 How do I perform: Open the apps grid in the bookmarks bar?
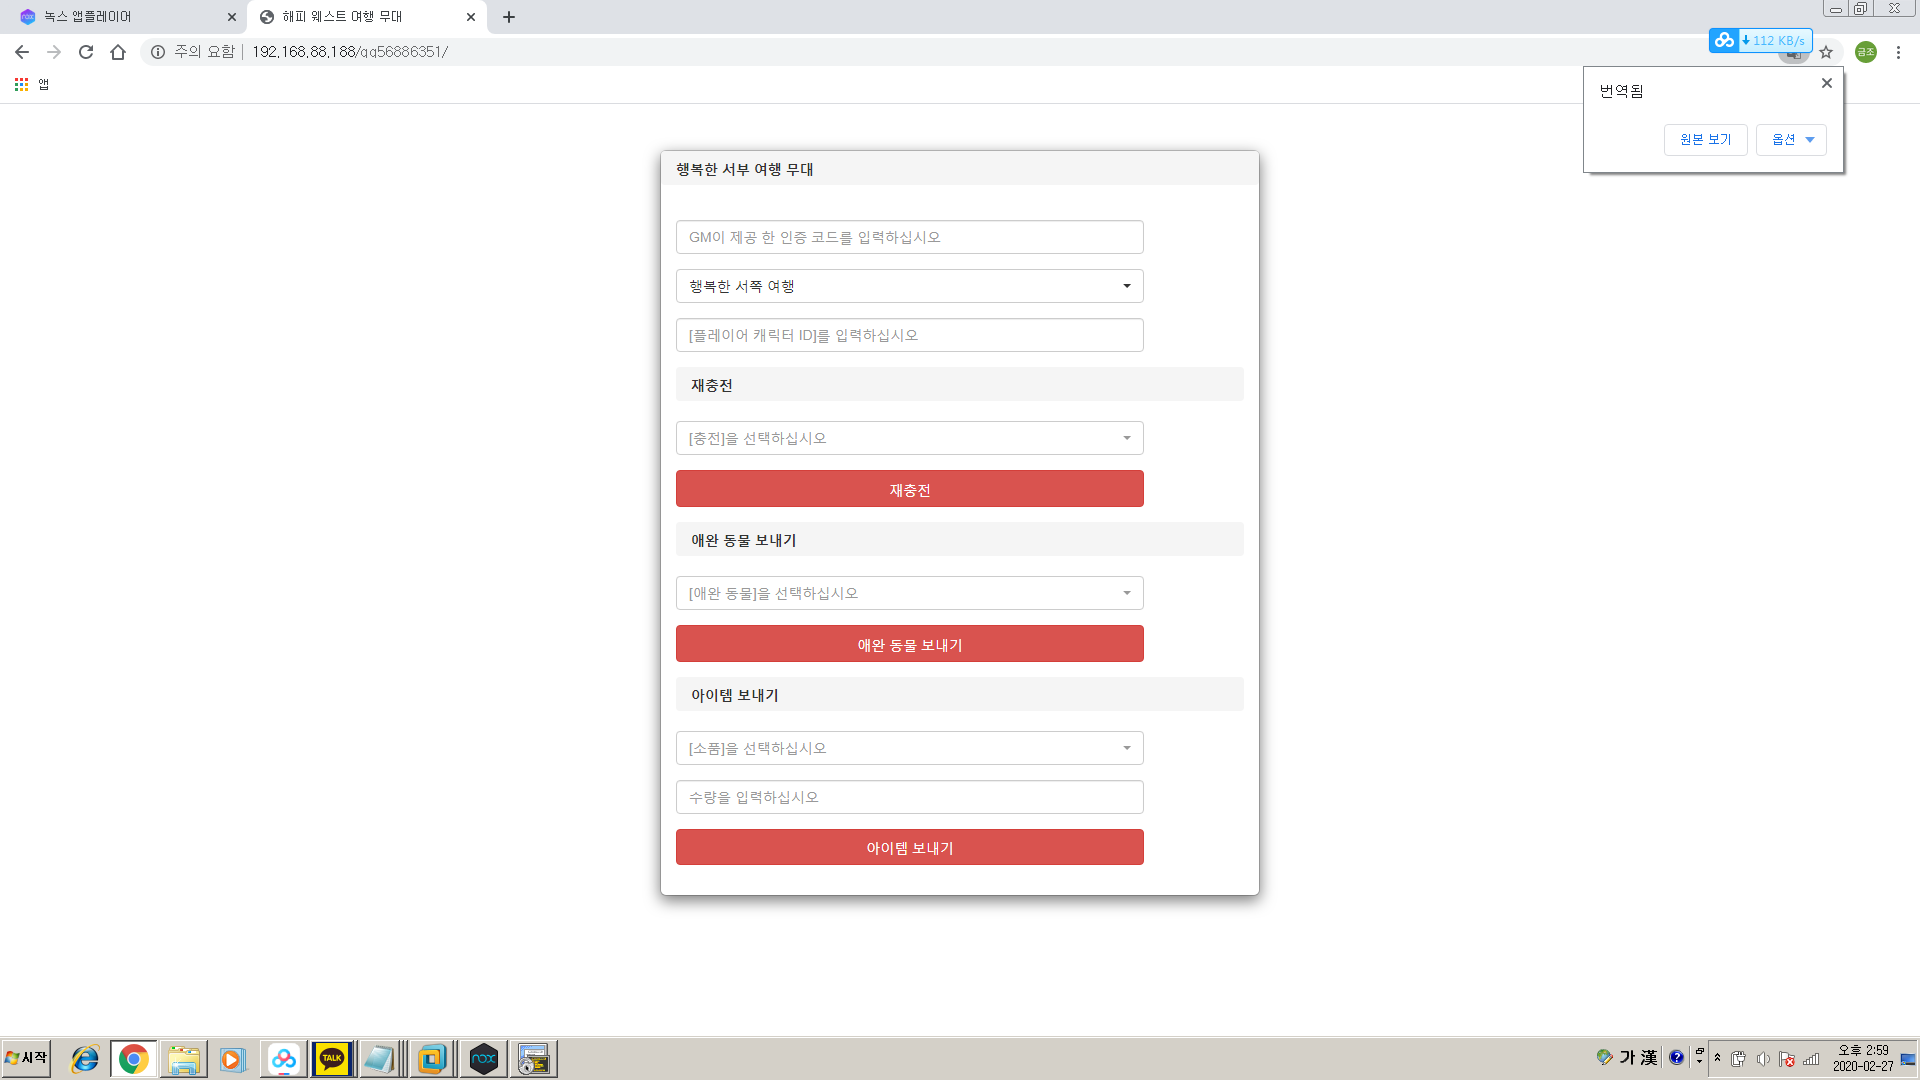tap(21, 85)
